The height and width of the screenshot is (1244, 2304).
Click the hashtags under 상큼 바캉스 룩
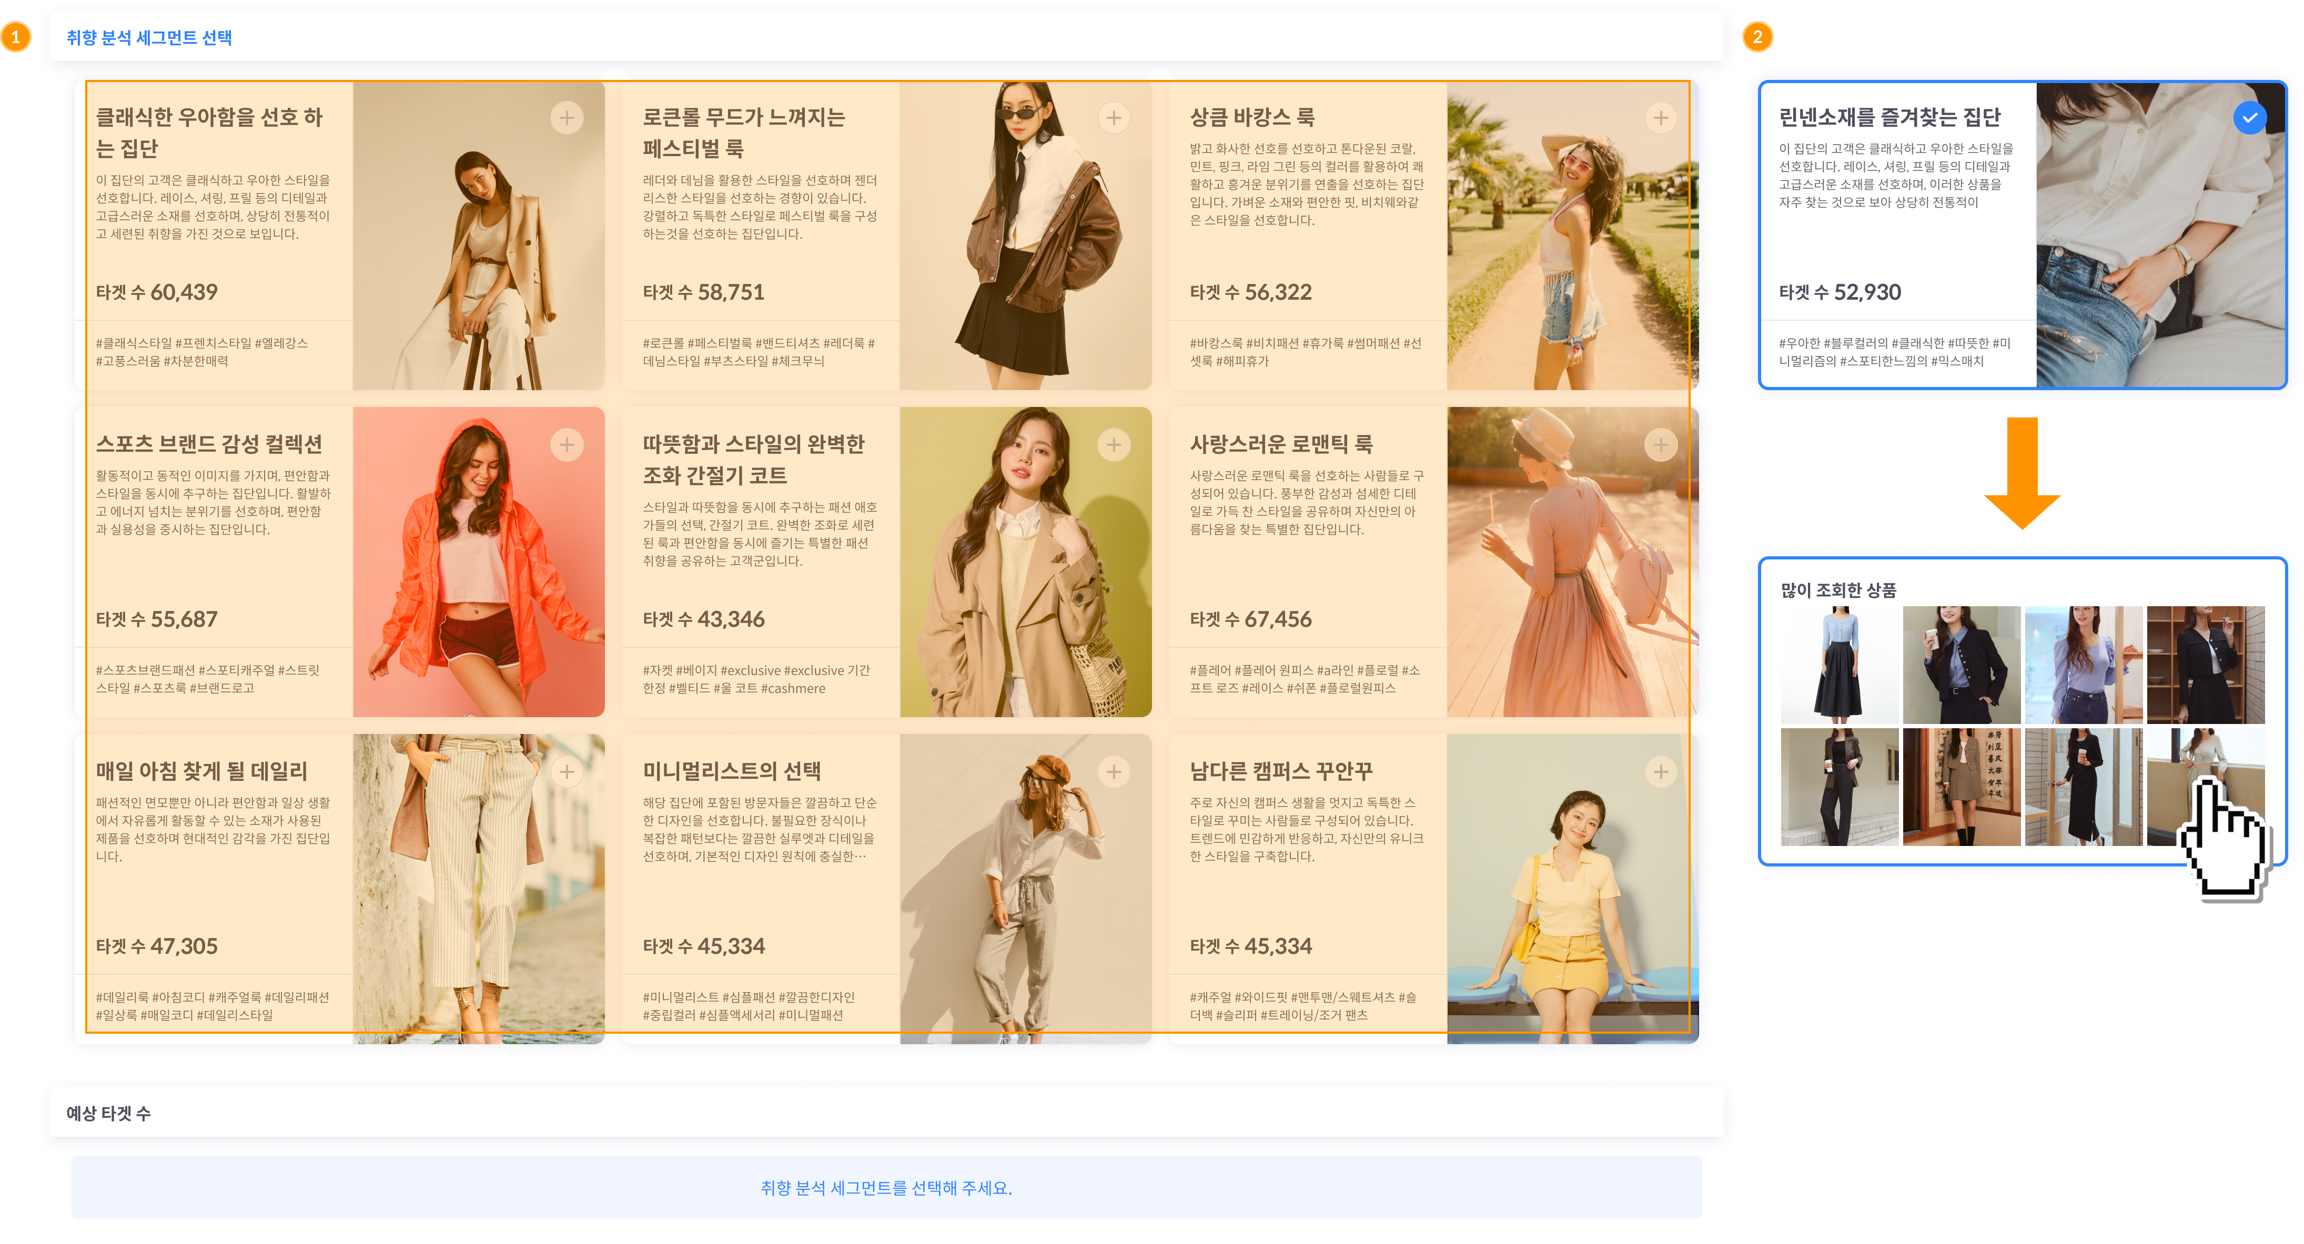tap(1304, 352)
